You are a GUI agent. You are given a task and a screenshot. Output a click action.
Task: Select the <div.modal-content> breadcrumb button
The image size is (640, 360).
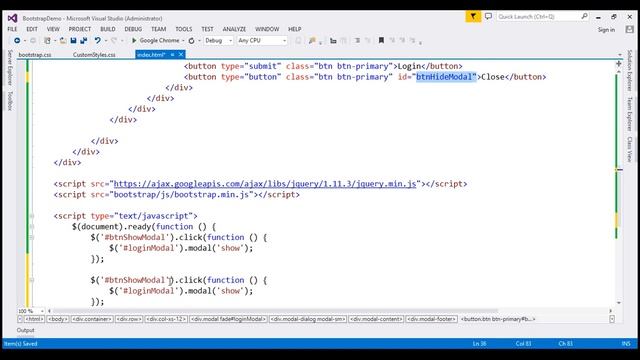(x=376, y=319)
